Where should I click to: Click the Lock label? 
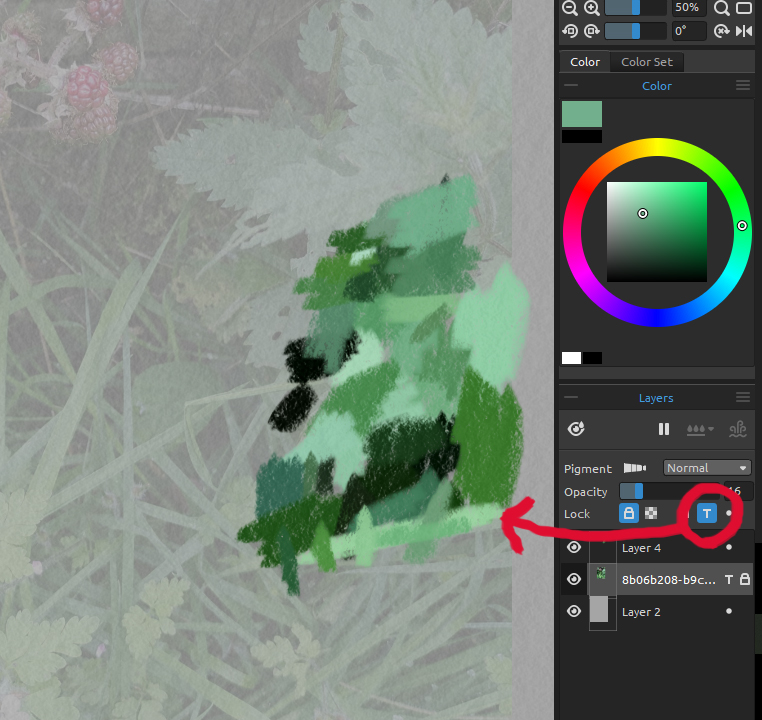pos(577,514)
